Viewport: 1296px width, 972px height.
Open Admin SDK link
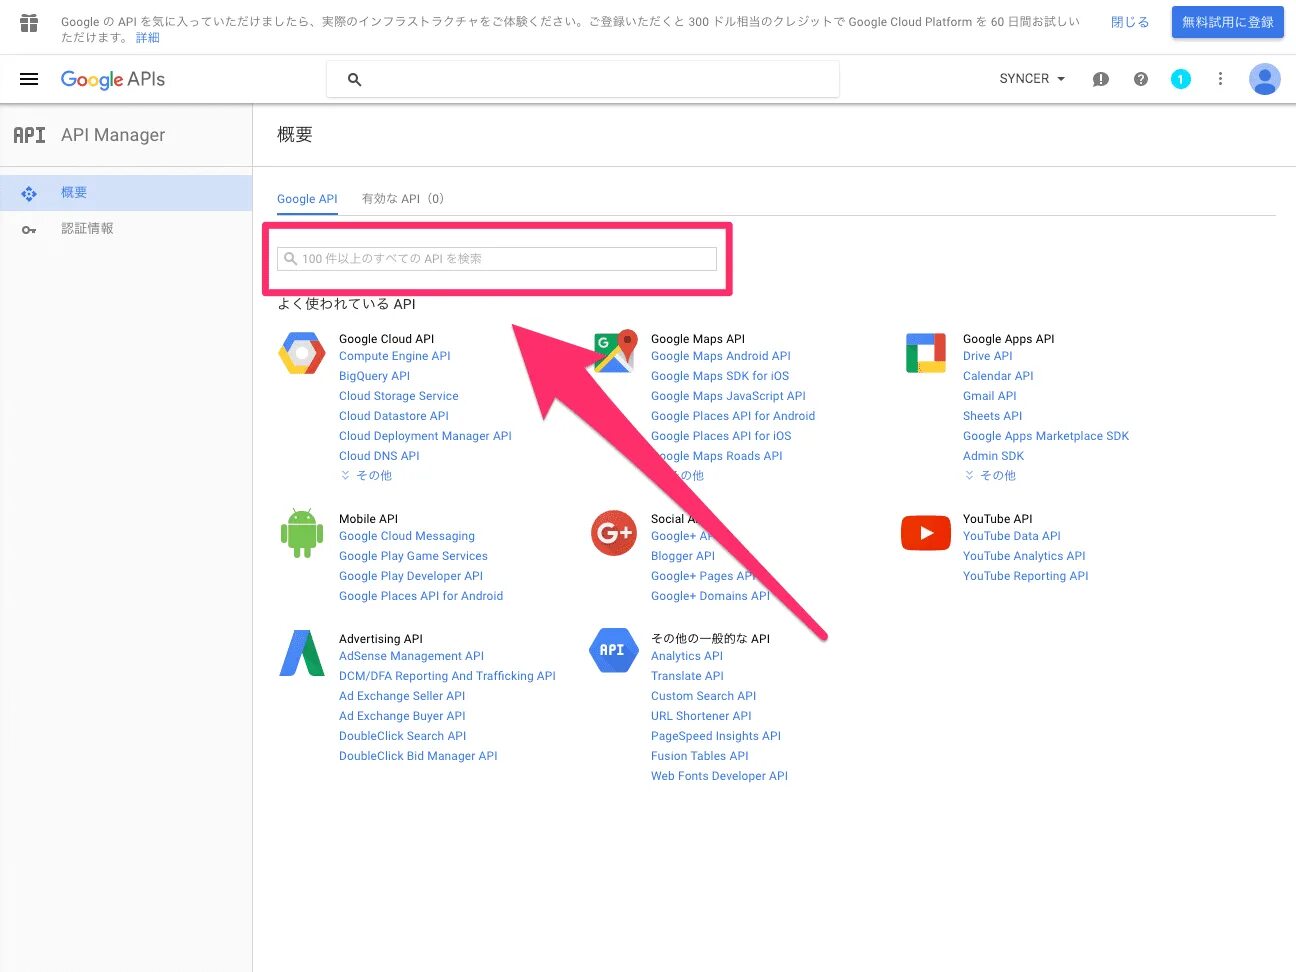click(994, 456)
